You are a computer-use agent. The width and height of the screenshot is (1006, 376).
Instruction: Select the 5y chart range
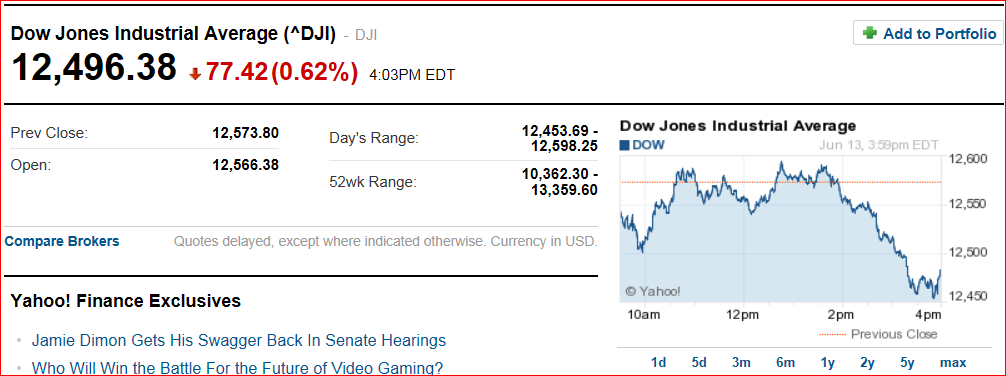(907, 363)
